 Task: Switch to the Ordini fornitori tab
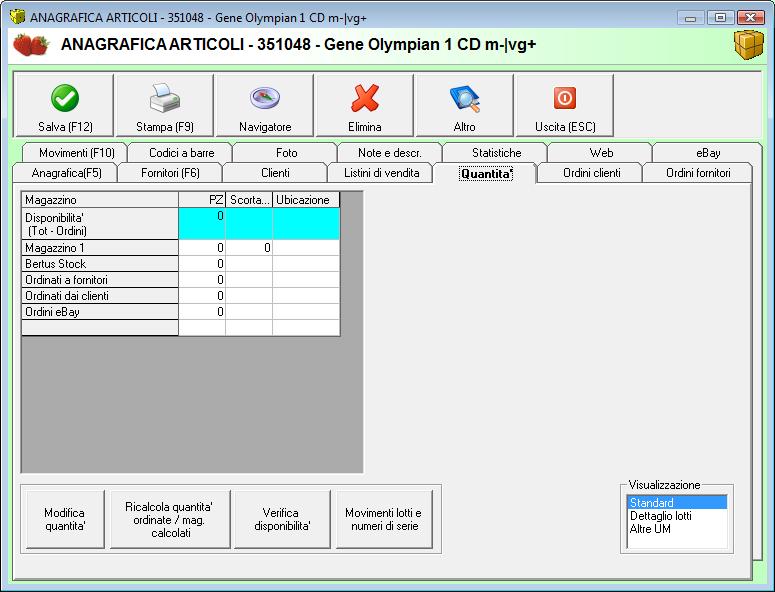point(698,173)
